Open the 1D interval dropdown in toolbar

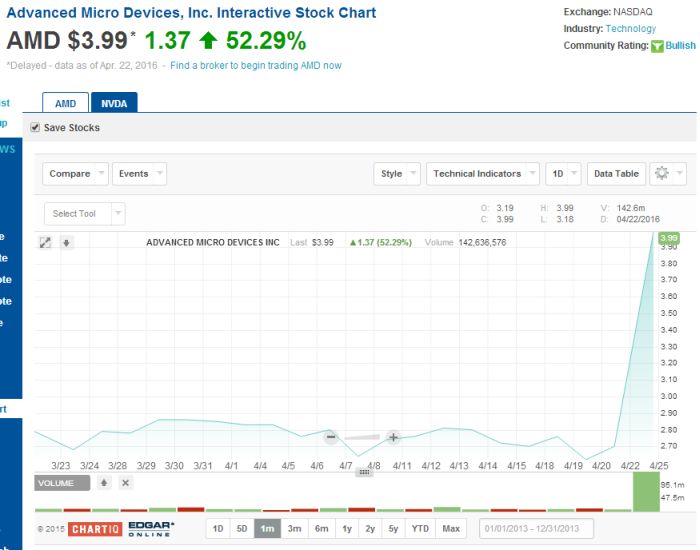coord(563,174)
